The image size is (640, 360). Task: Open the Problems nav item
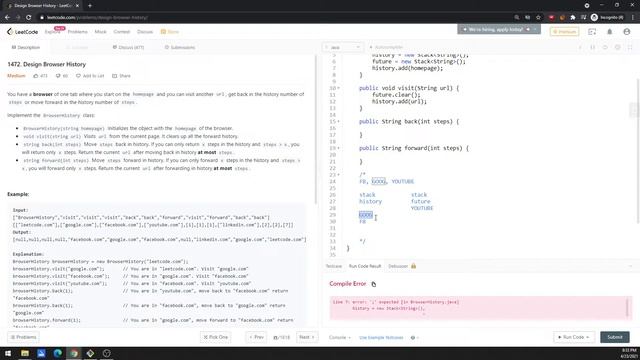pos(78,31)
